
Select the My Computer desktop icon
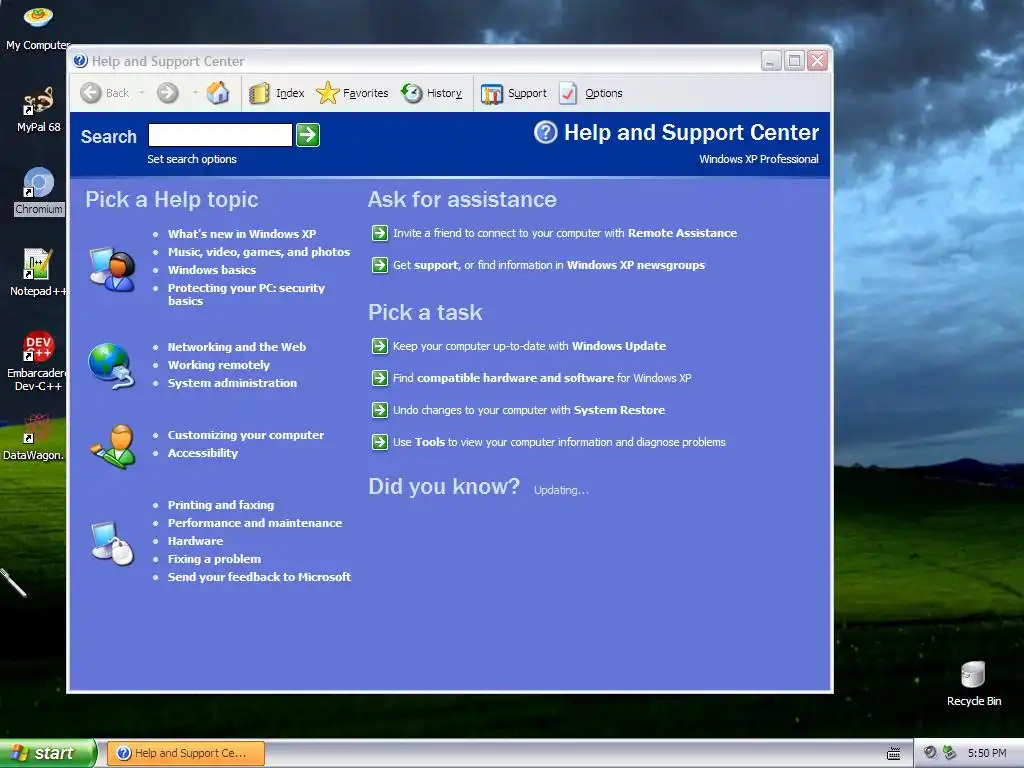[38, 27]
